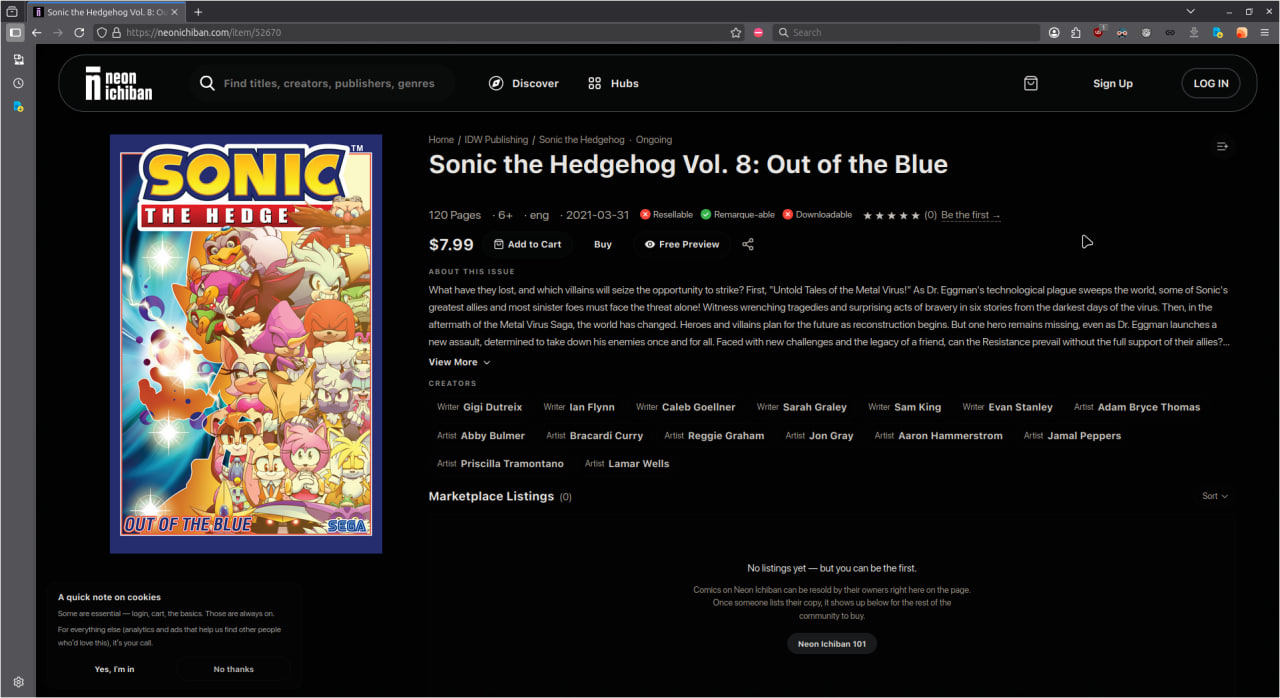1280x698 pixels.
Task: Open Sonic the Hedgehog series breadcrumb
Action: click(x=581, y=140)
